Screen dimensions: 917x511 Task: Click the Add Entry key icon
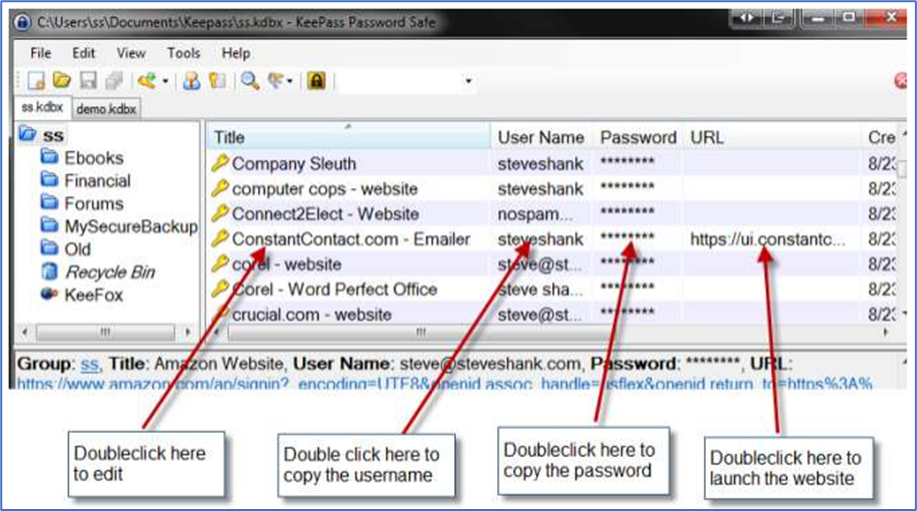point(147,80)
